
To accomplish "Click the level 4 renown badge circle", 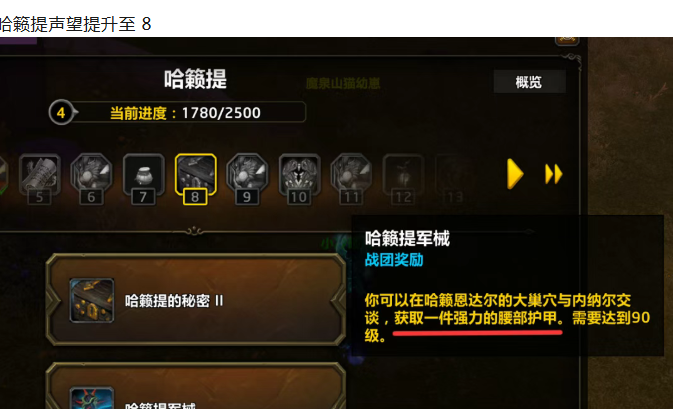I will (x=61, y=113).
